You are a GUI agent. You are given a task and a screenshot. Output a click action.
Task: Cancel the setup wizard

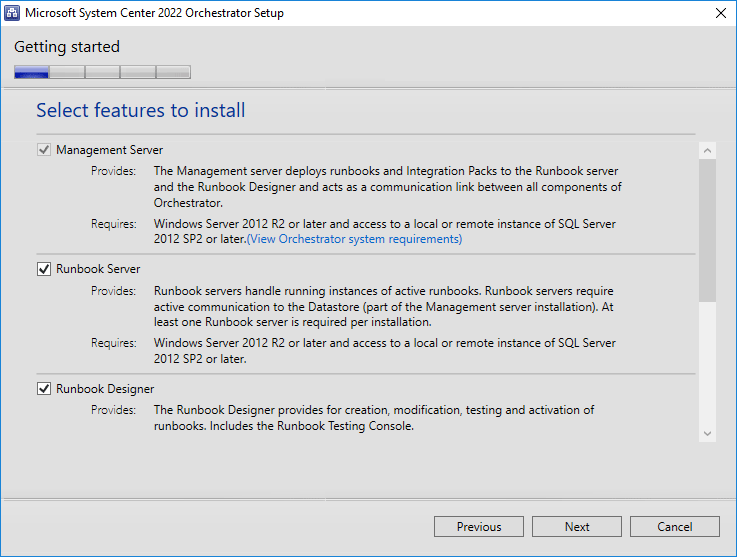tap(674, 526)
